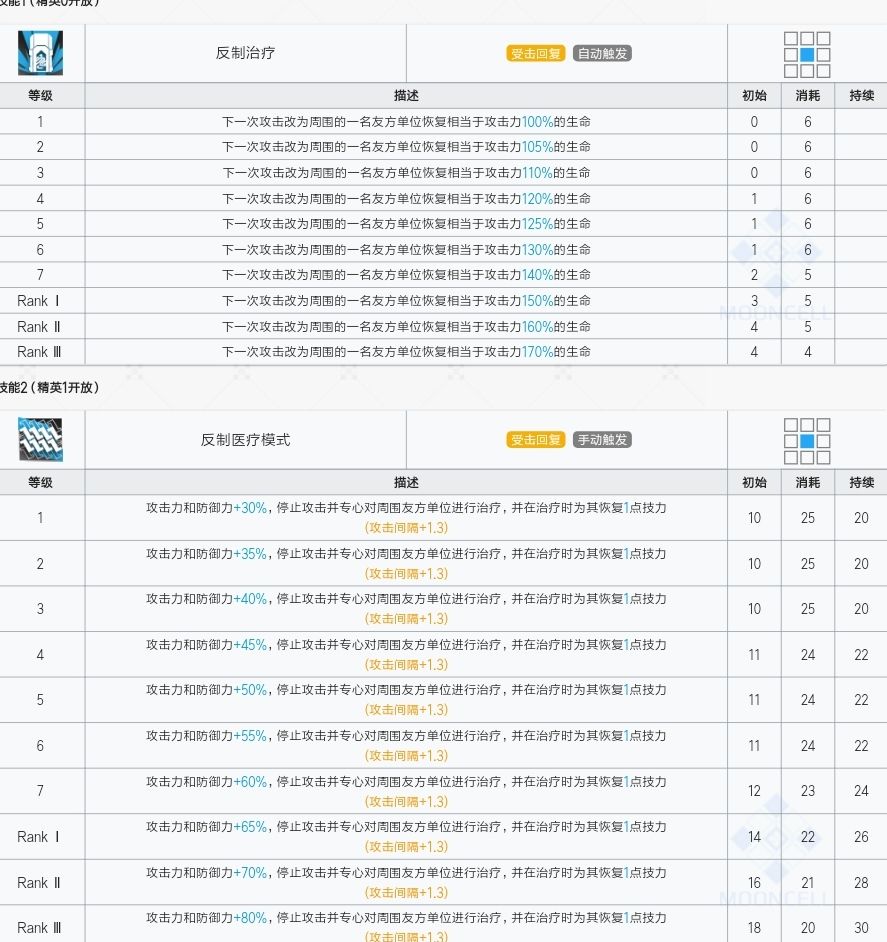Click 等级 header in the 反制治疗 table
Image resolution: width=887 pixels, height=942 pixels.
coord(40,96)
